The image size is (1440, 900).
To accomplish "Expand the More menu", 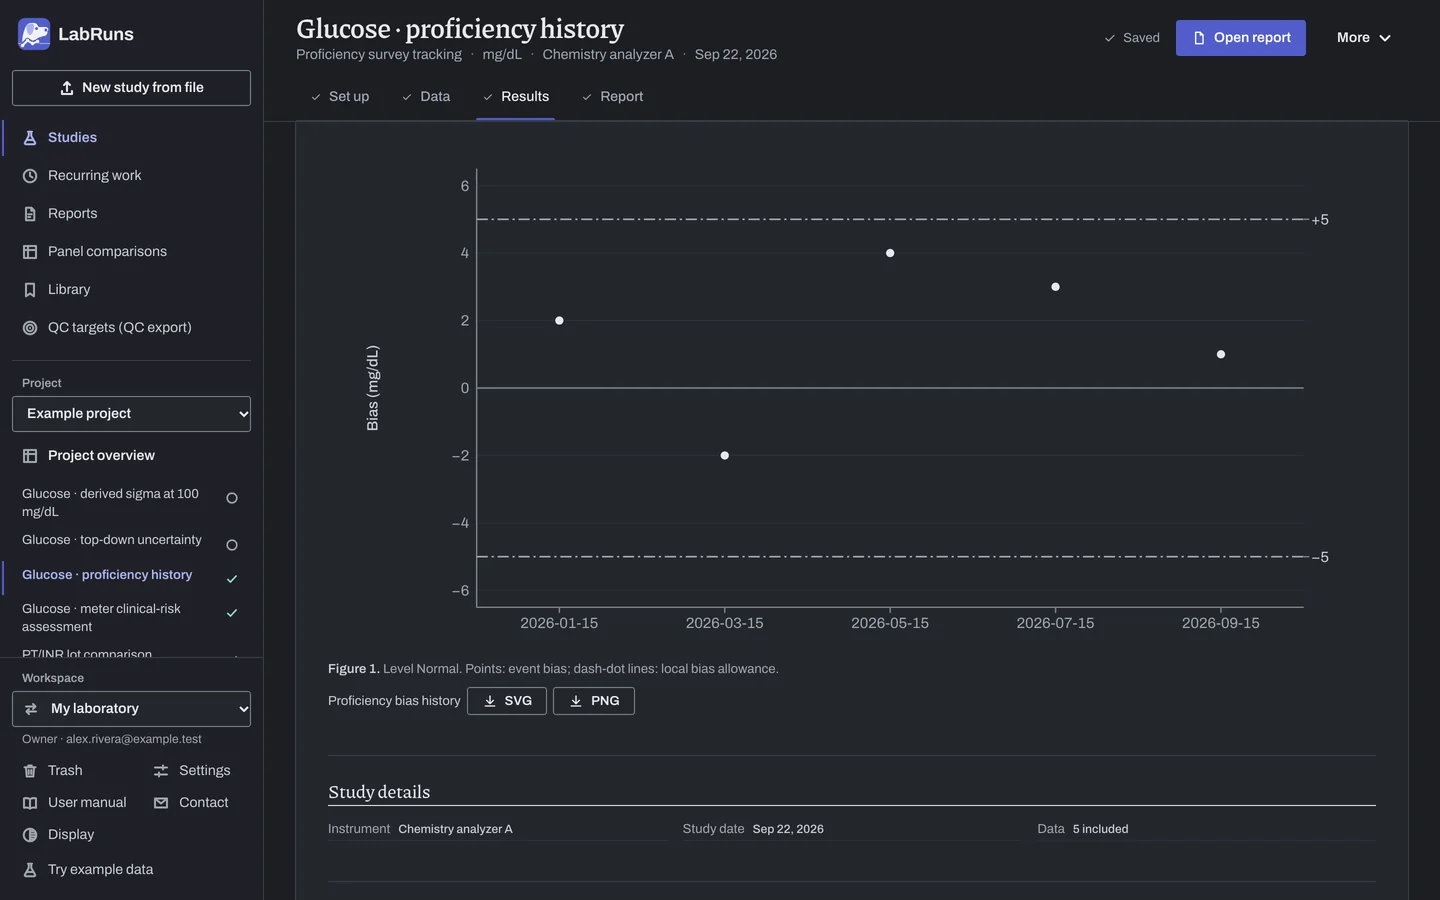I will point(1364,38).
